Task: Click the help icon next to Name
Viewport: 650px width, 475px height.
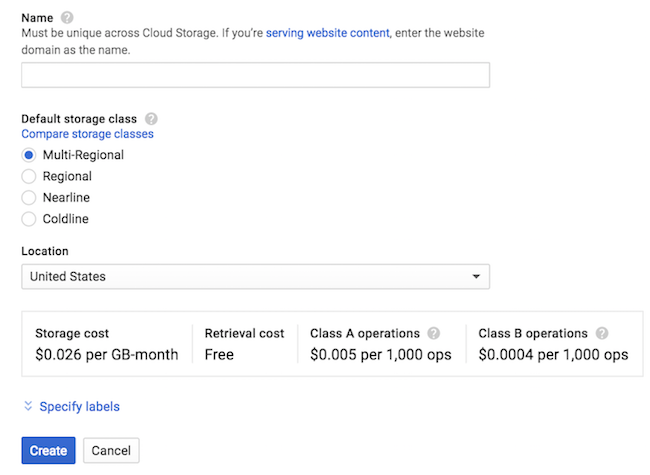Action: point(67,18)
